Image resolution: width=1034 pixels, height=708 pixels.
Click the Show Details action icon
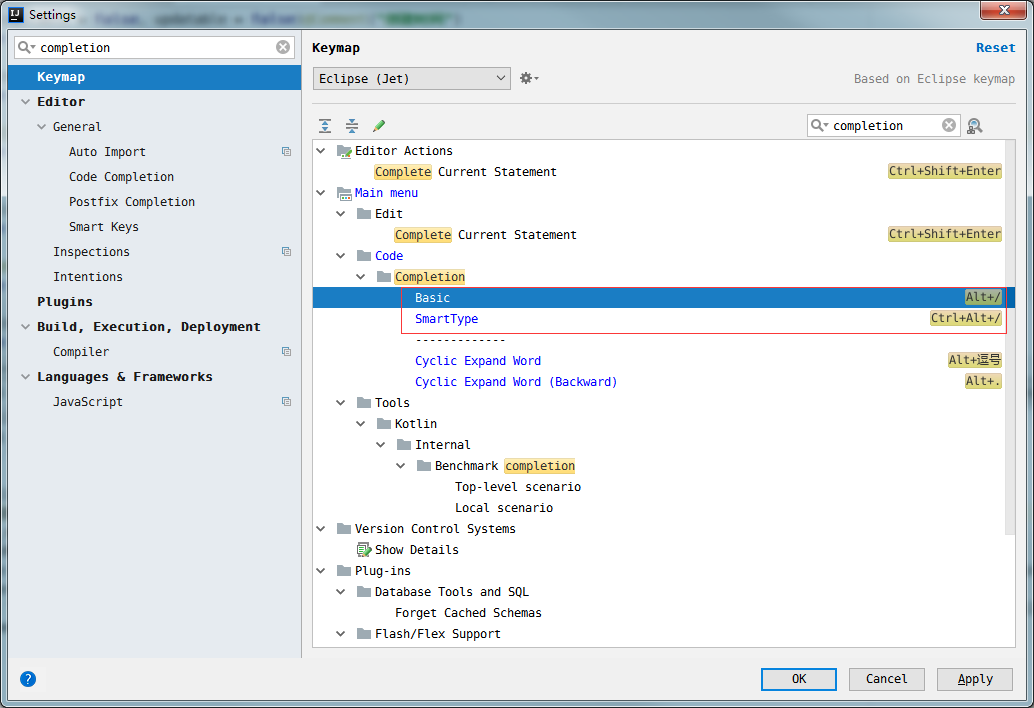[364, 550]
